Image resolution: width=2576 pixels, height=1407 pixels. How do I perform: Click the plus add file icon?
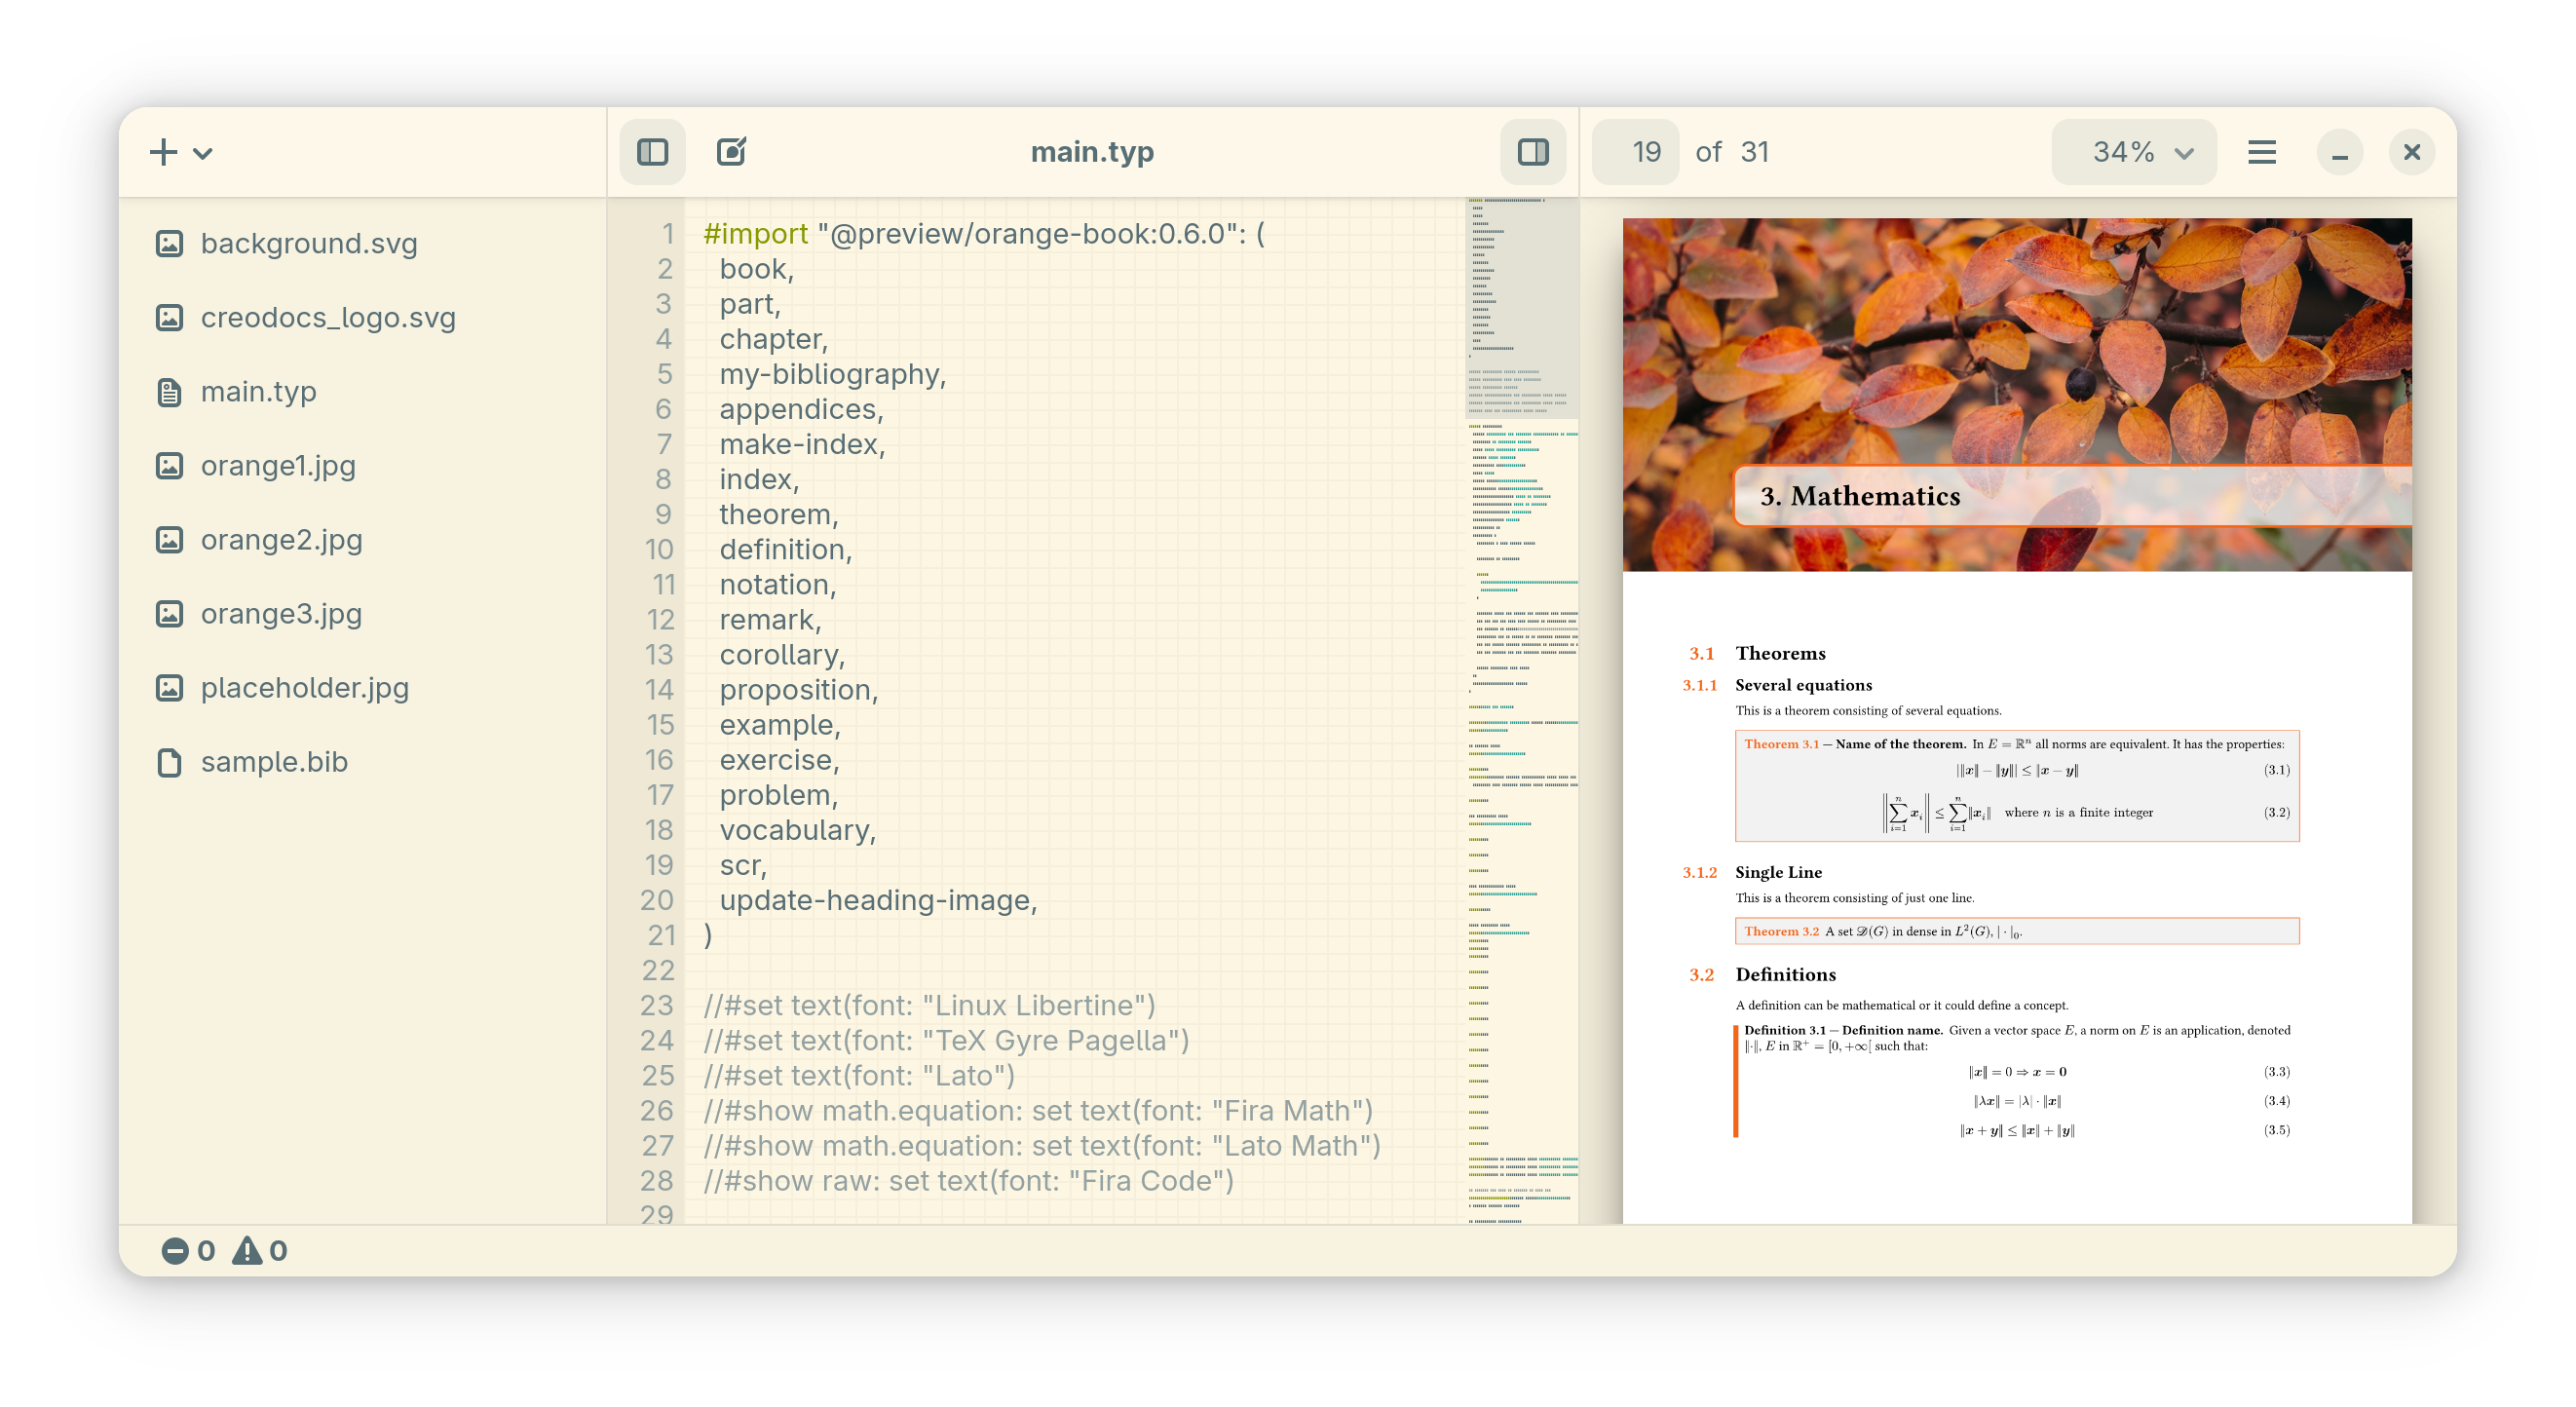coord(163,152)
